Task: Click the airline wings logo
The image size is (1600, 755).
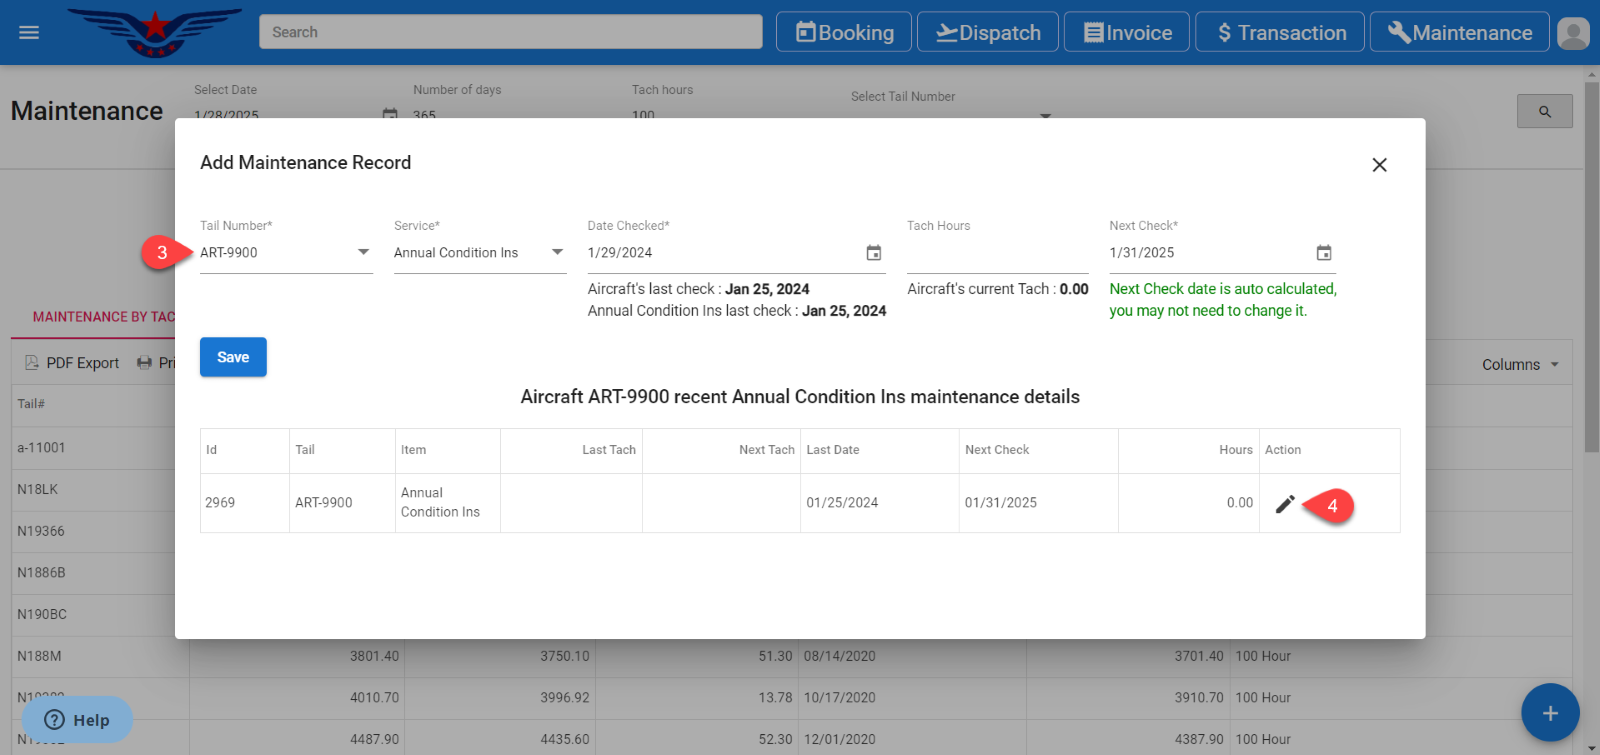Action: [x=155, y=31]
